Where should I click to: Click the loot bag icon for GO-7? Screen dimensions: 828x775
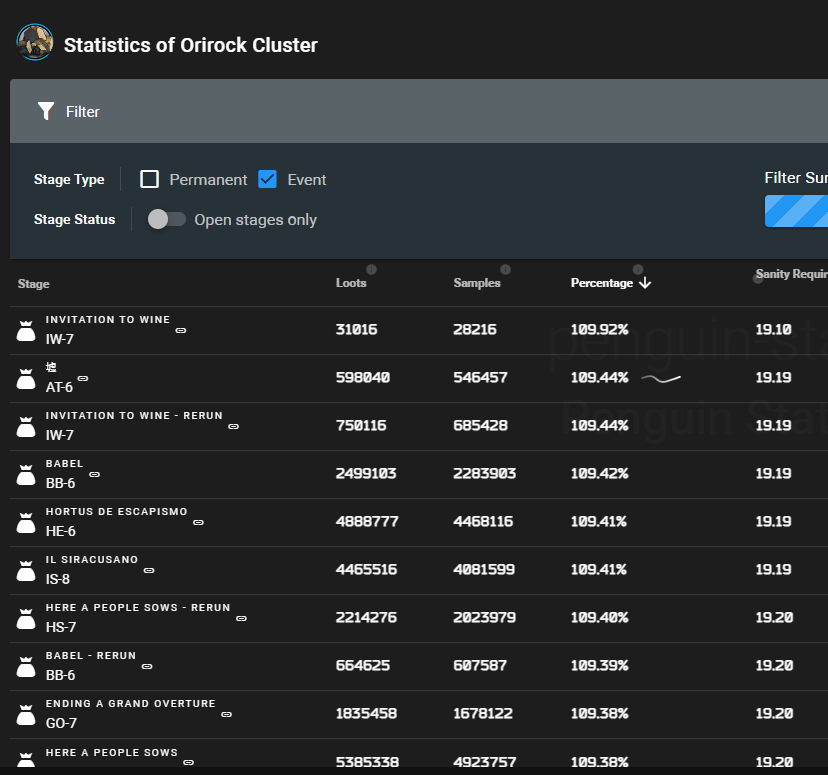click(26, 715)
